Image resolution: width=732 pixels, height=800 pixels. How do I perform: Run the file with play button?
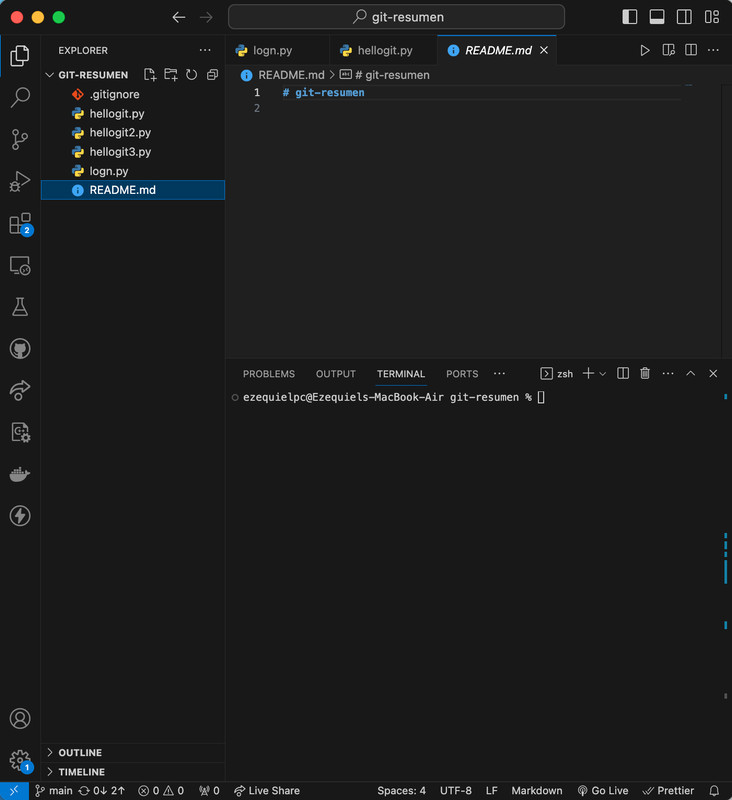[645, 50]
